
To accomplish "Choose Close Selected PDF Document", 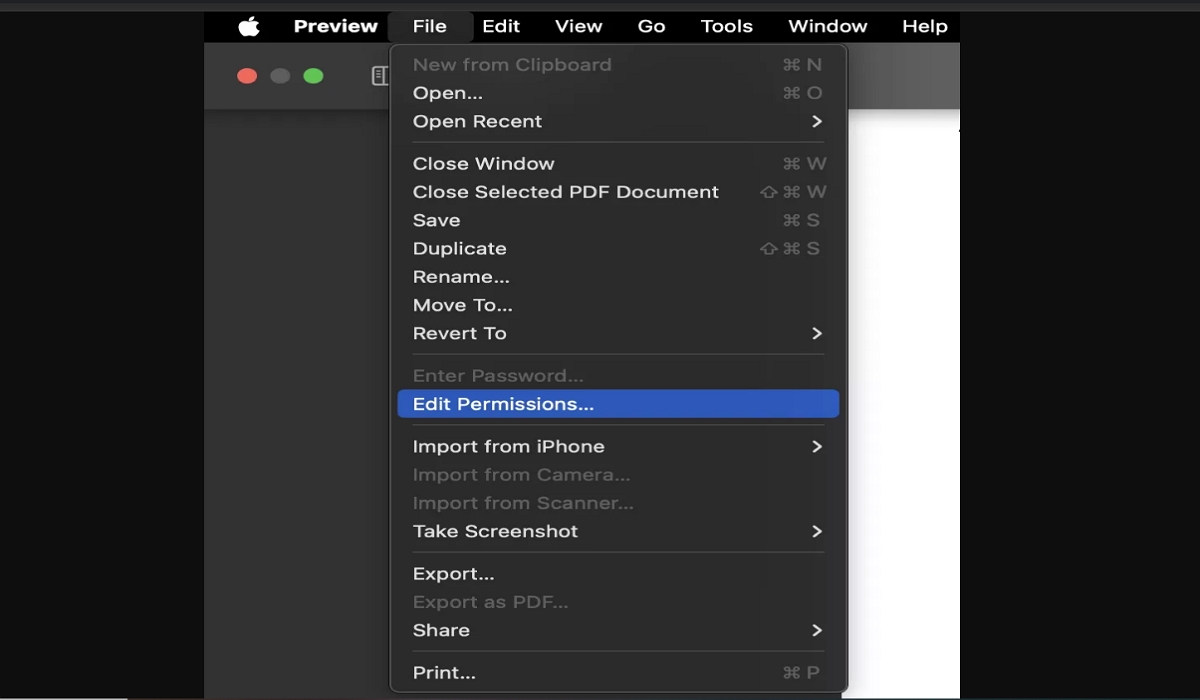I will coord(566,192).
